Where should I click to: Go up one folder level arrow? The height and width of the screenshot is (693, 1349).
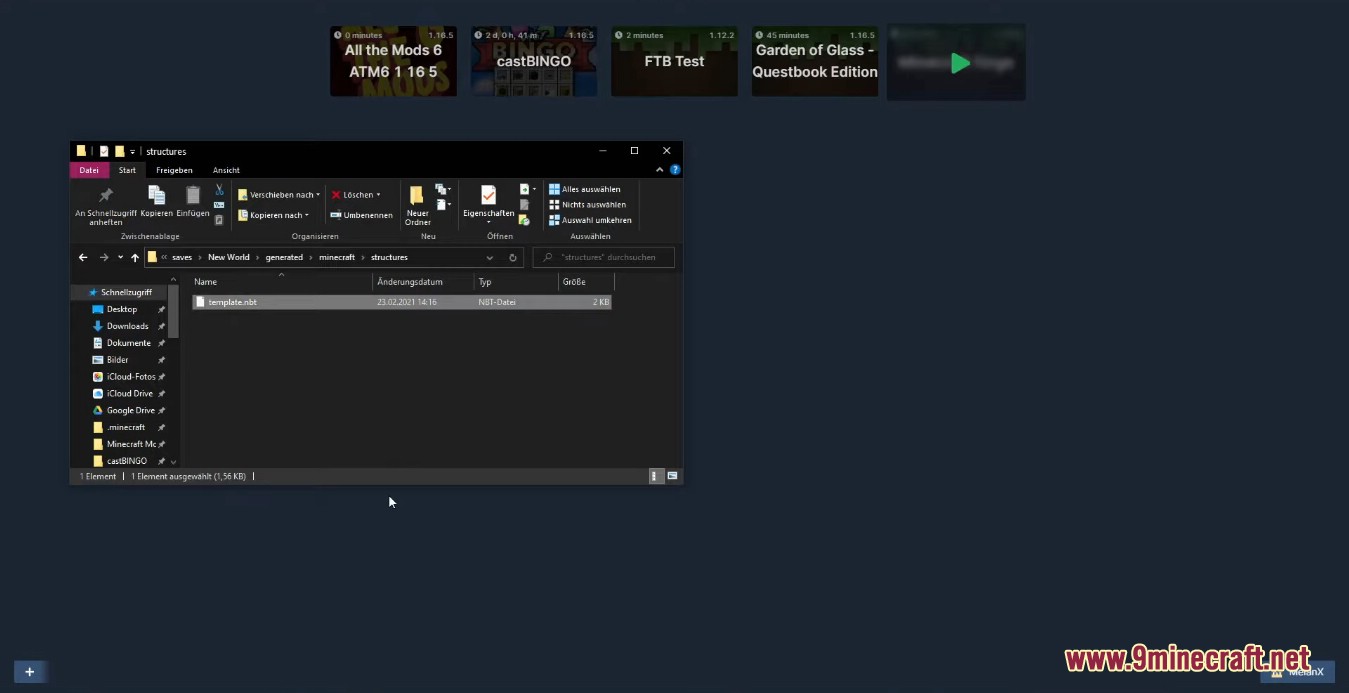tap(135, 257)
